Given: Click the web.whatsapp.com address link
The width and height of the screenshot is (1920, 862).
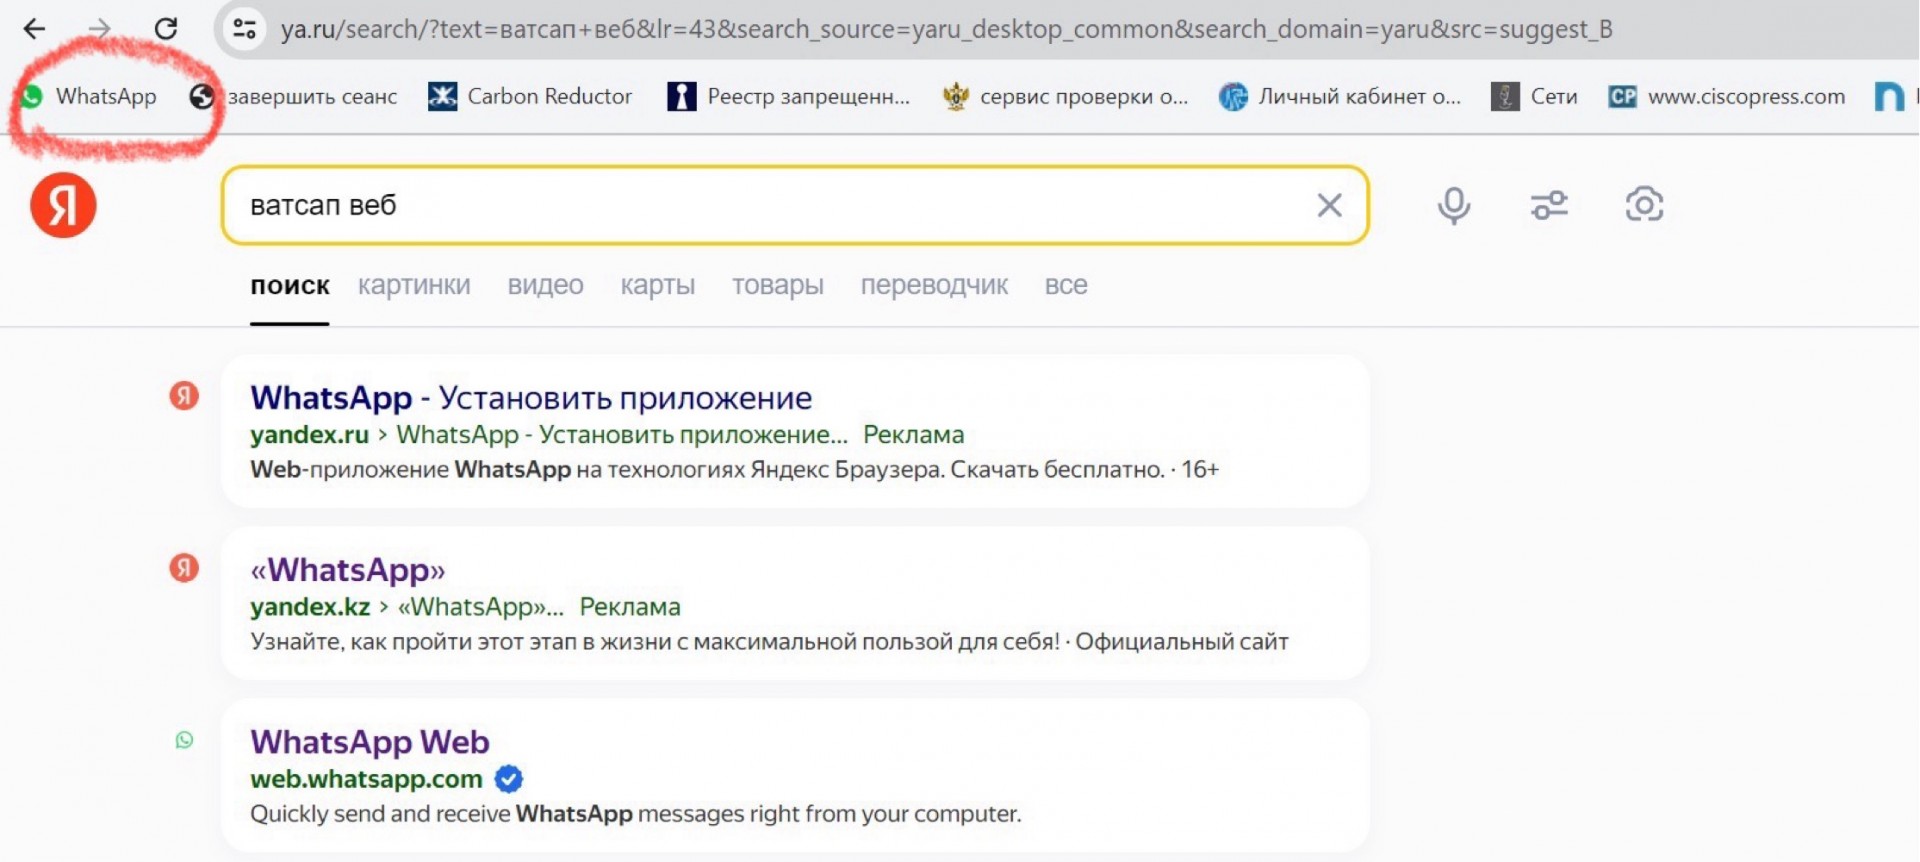Looking at the screenshot, I should click(366, 779).
